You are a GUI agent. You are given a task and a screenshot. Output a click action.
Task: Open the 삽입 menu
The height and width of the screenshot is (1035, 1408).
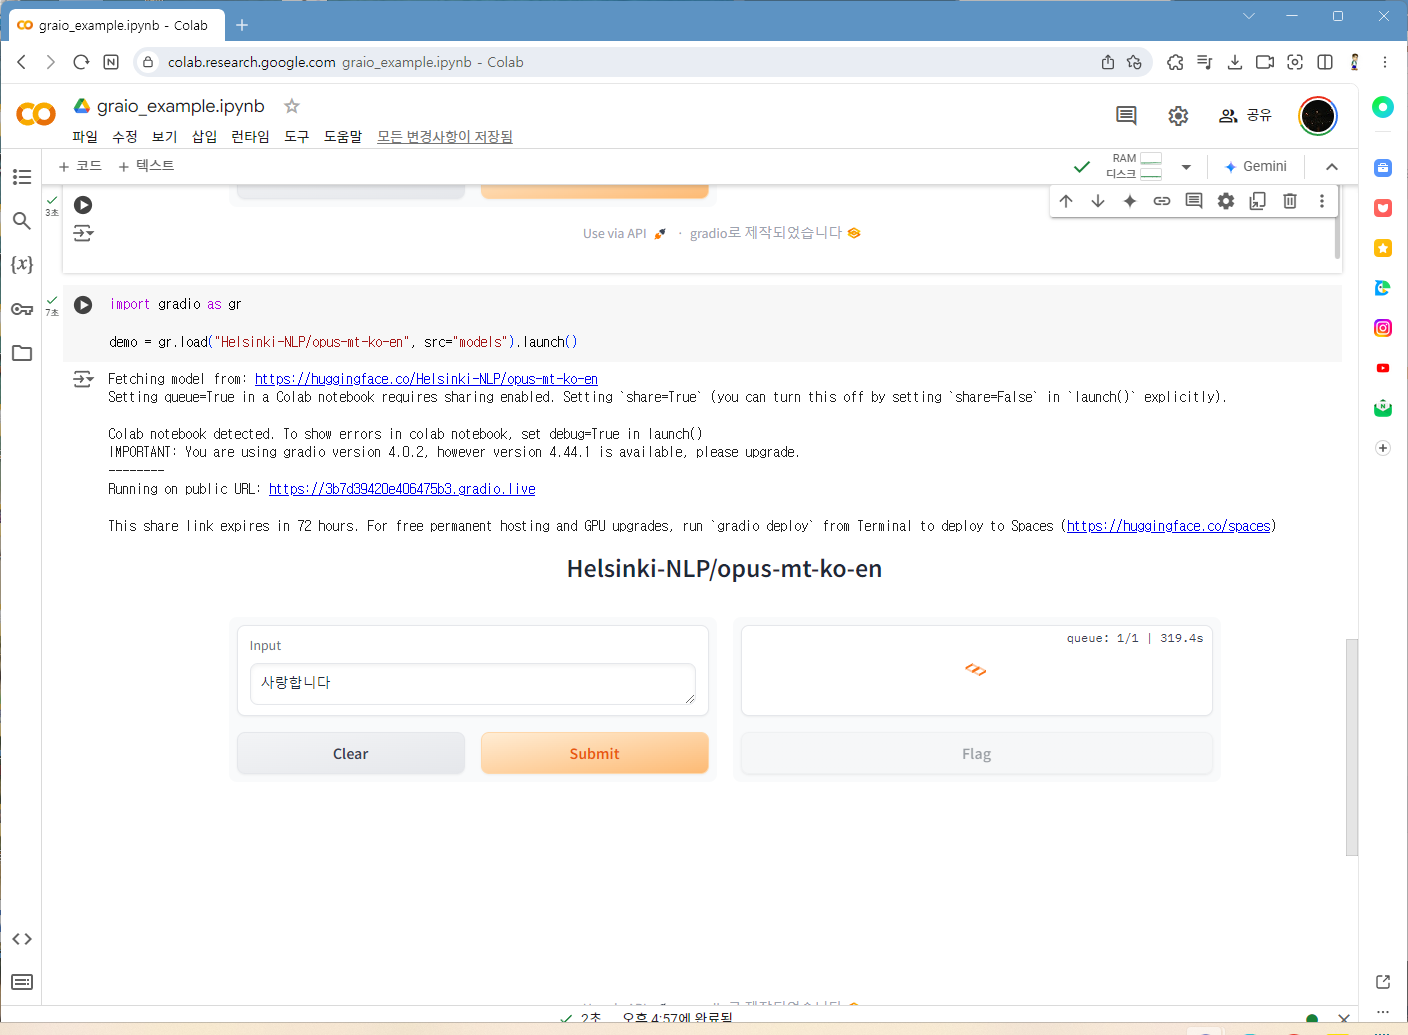point(205,137)
